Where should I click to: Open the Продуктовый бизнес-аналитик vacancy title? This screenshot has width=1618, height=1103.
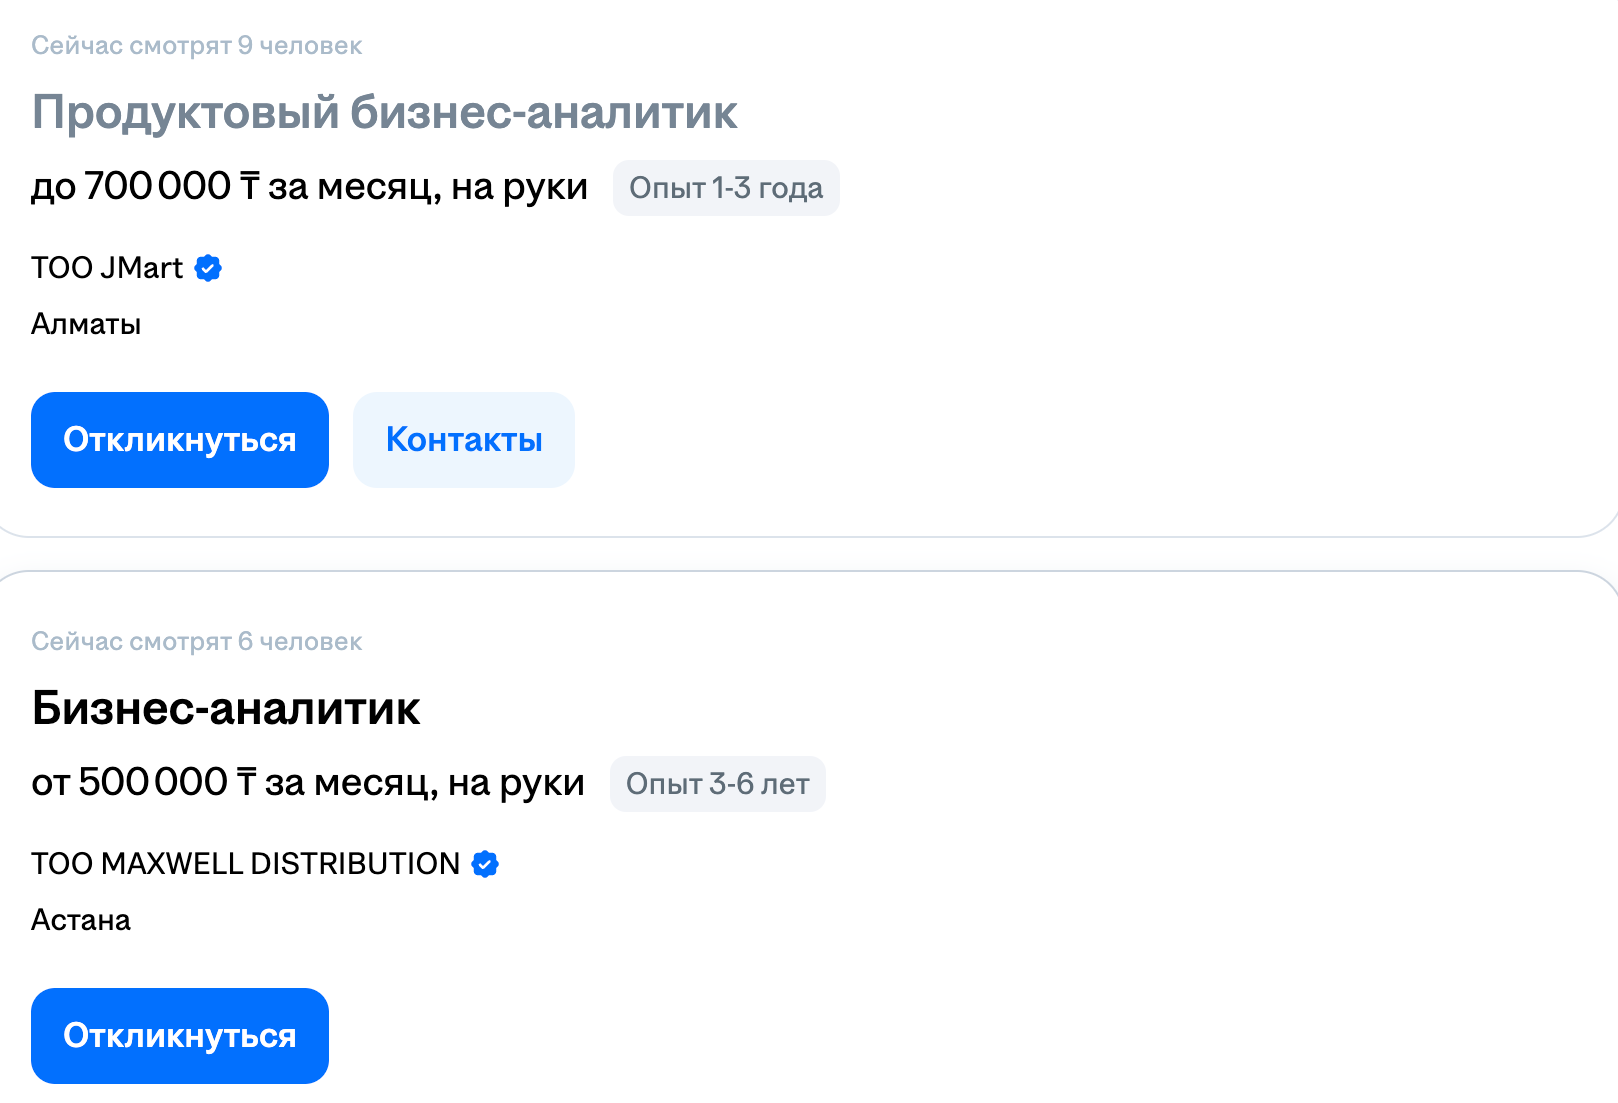pyautogui.click(x=384, y=112)
